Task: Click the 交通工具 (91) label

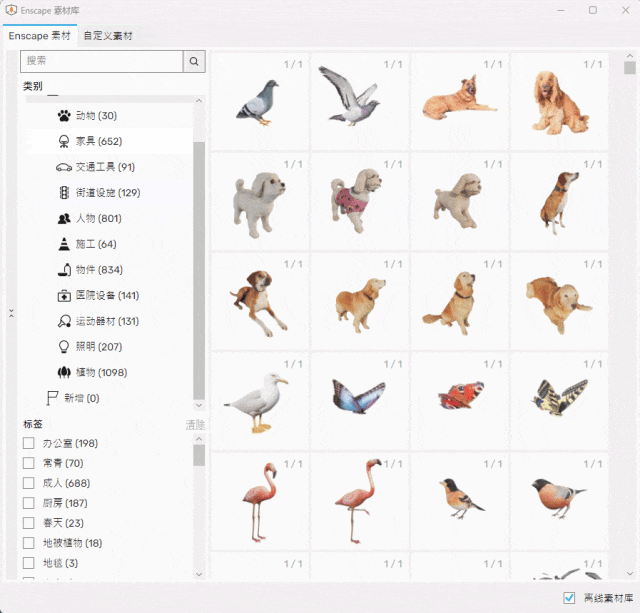Action: (x=105, y=167)
